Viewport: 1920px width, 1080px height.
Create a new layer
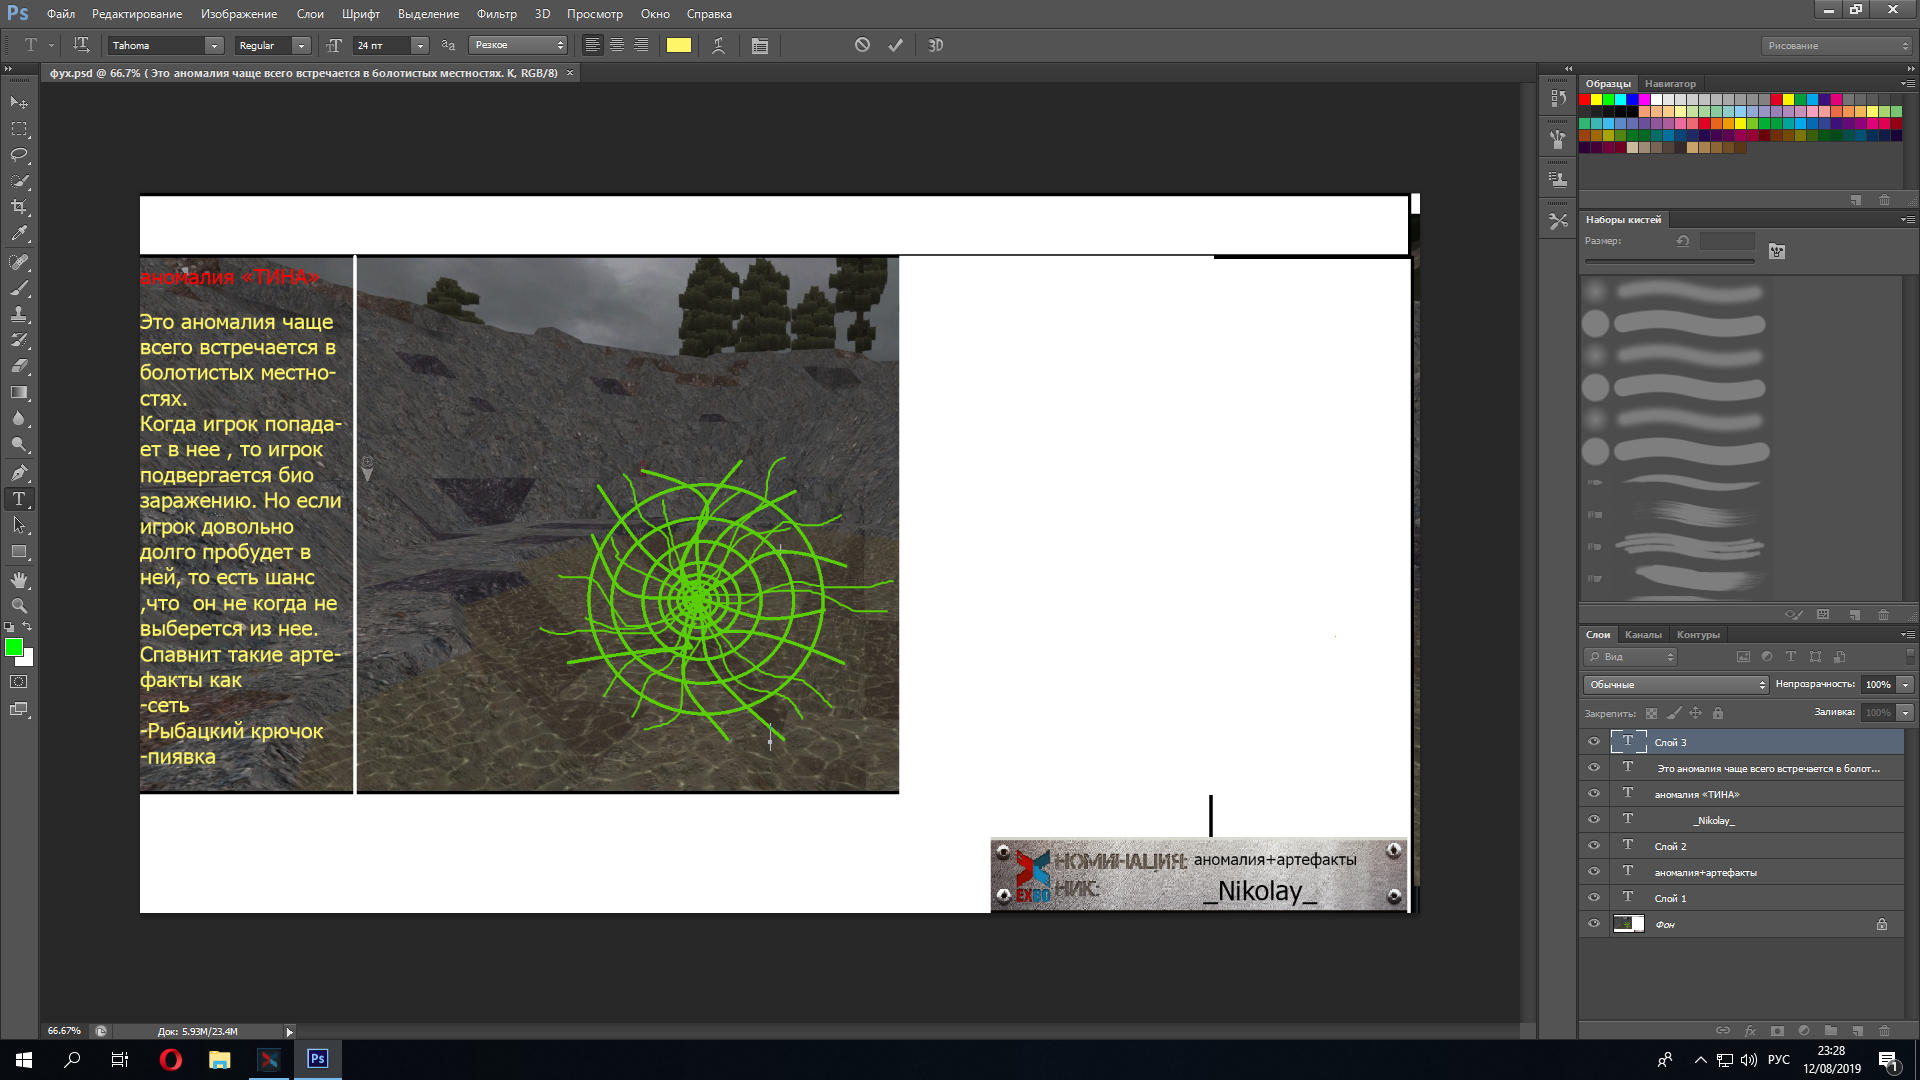pos(1857,1031)
